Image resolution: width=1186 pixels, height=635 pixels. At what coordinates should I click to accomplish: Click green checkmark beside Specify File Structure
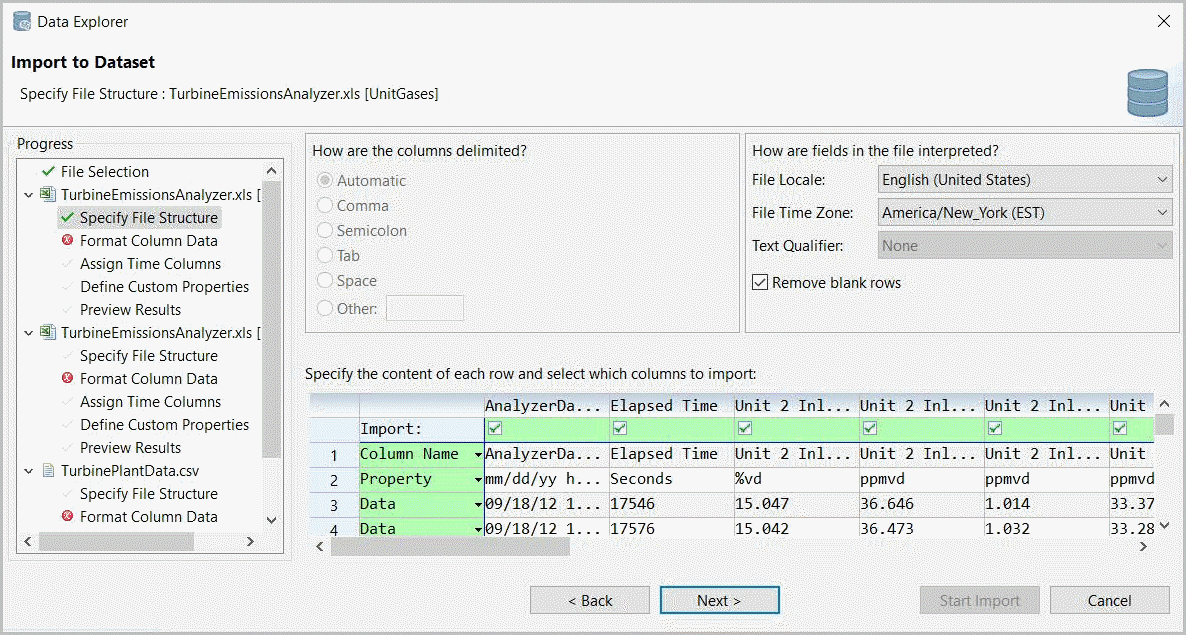(67, 218)
